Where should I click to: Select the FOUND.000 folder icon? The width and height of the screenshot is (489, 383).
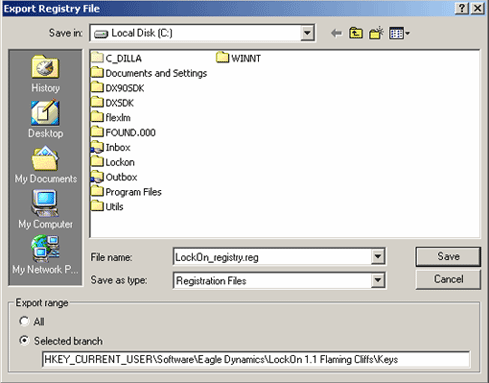[x=97, y=132]
